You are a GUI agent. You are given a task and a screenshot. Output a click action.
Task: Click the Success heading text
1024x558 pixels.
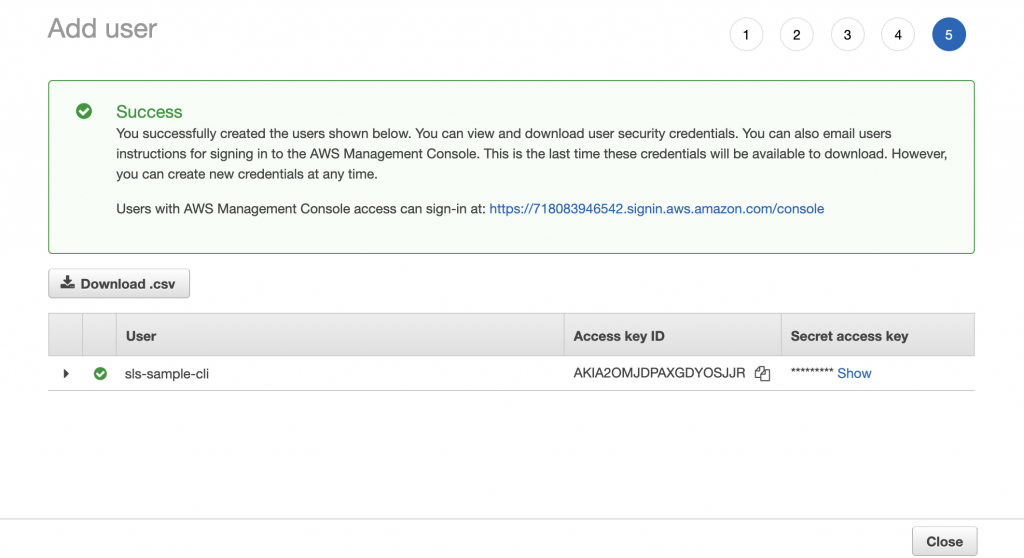pos(149,112)
